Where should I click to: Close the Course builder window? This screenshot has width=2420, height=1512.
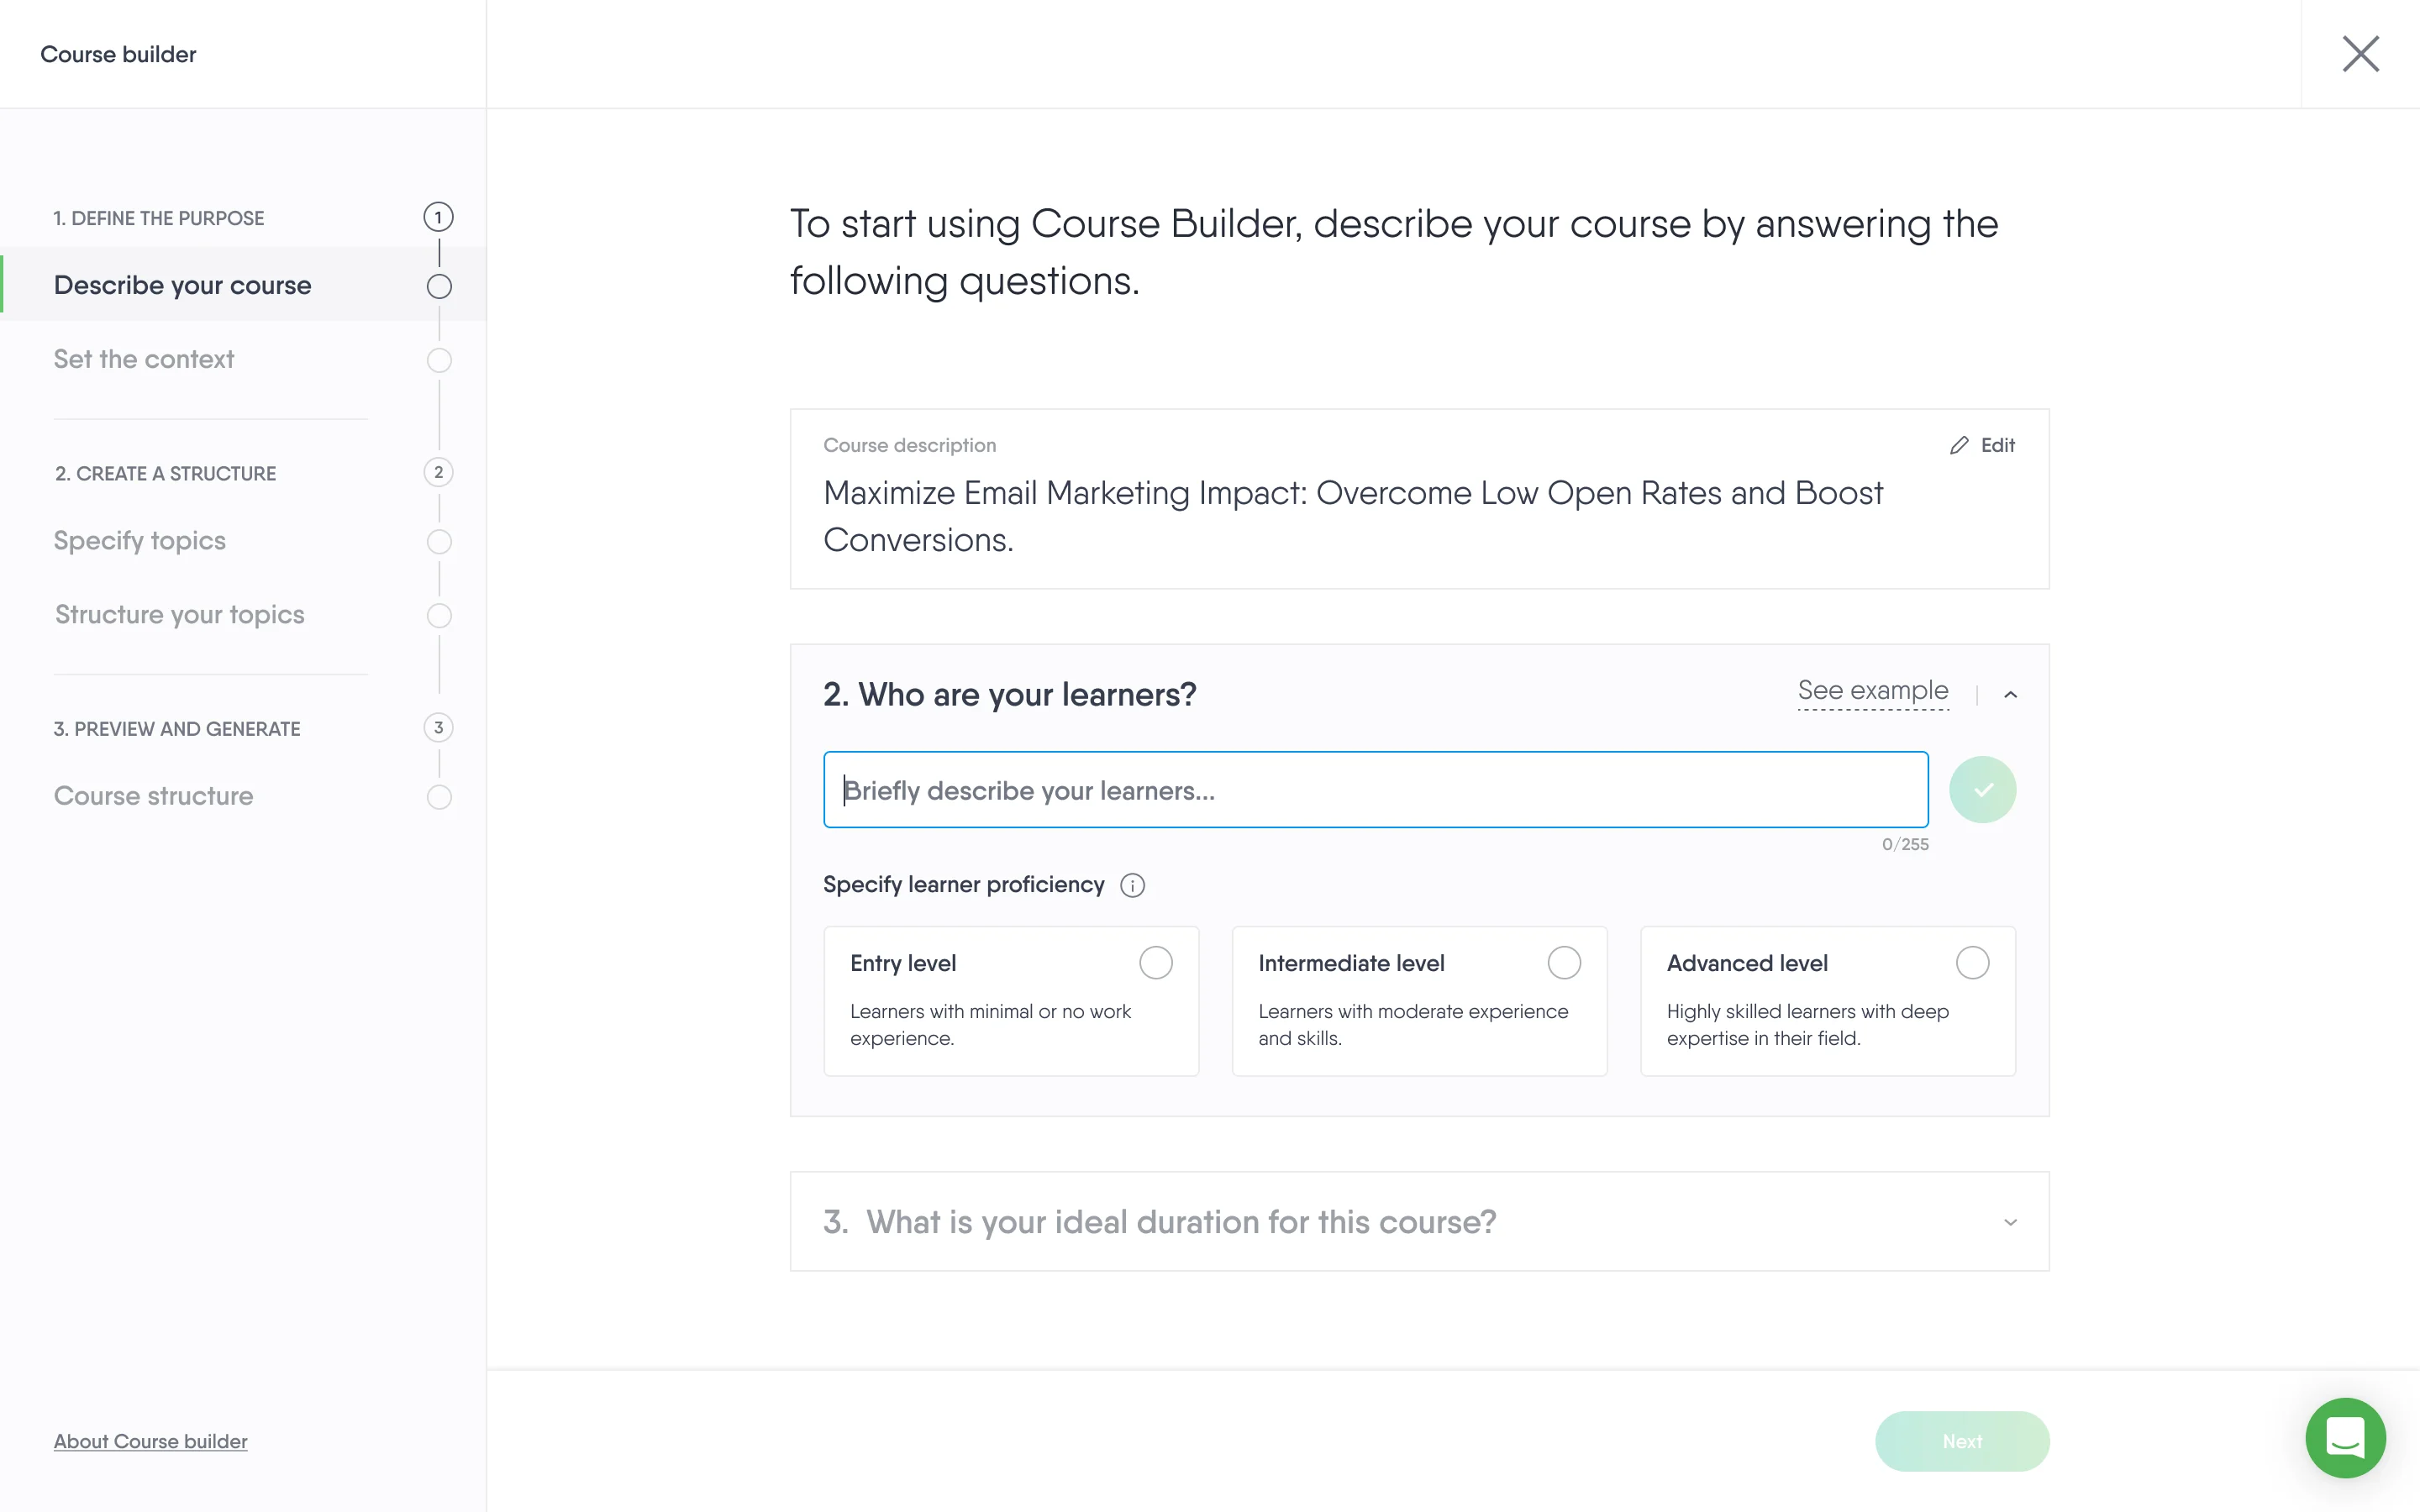[2360, 54]
